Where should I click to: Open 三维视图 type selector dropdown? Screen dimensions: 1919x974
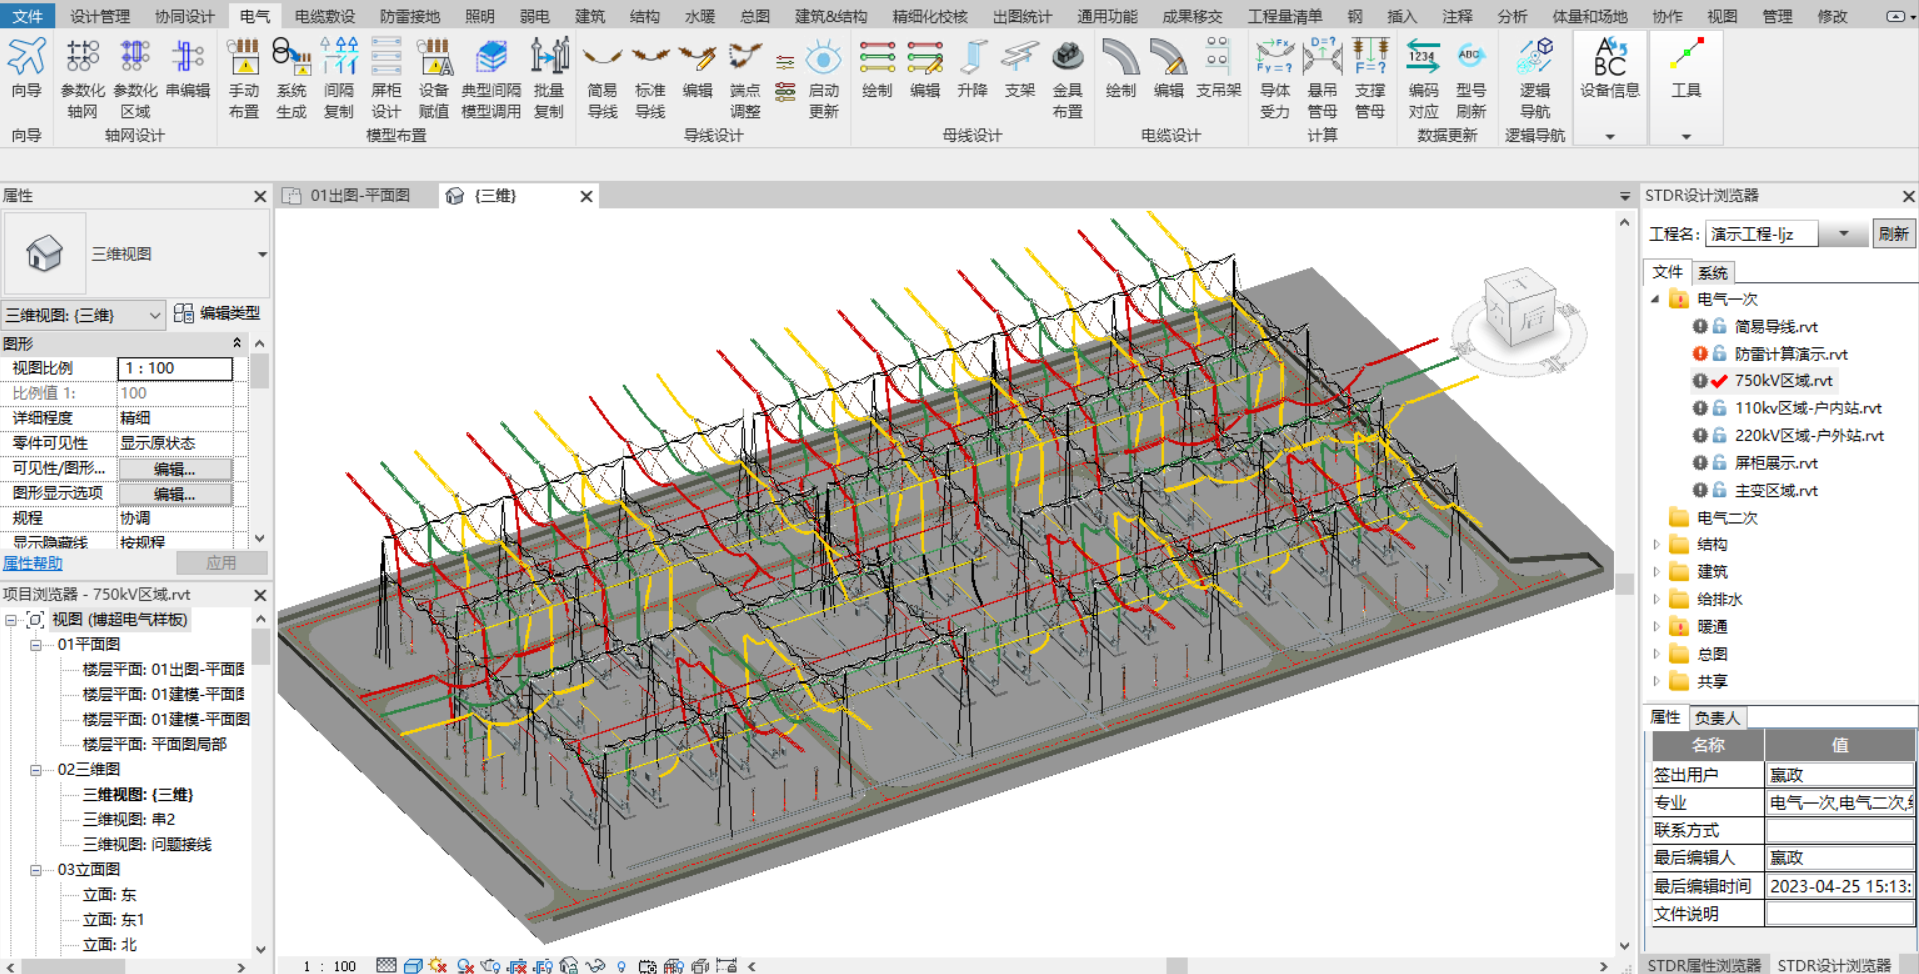point(261,254)
